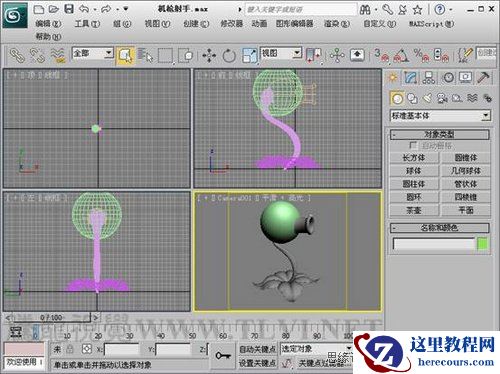Click the Open File folder icon
This screenshot has width=500, height=374.
tap(54, 9)
